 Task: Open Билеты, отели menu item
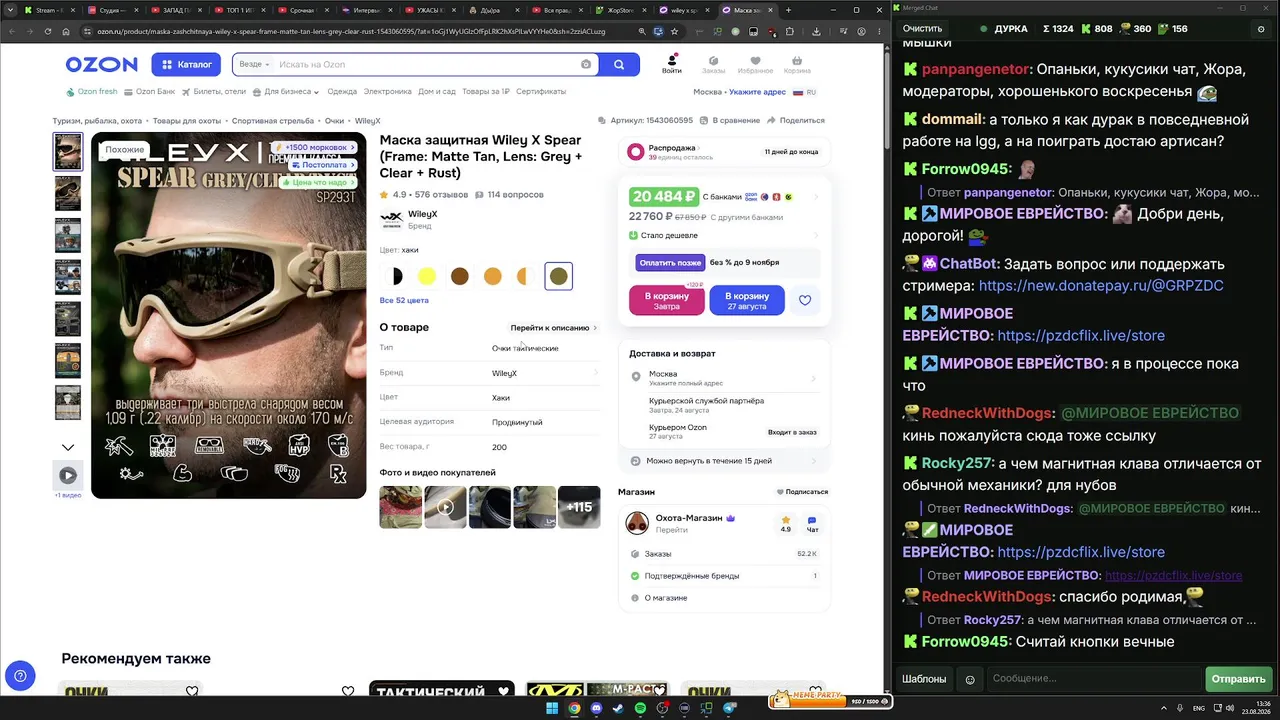click(x=215, y=92)
